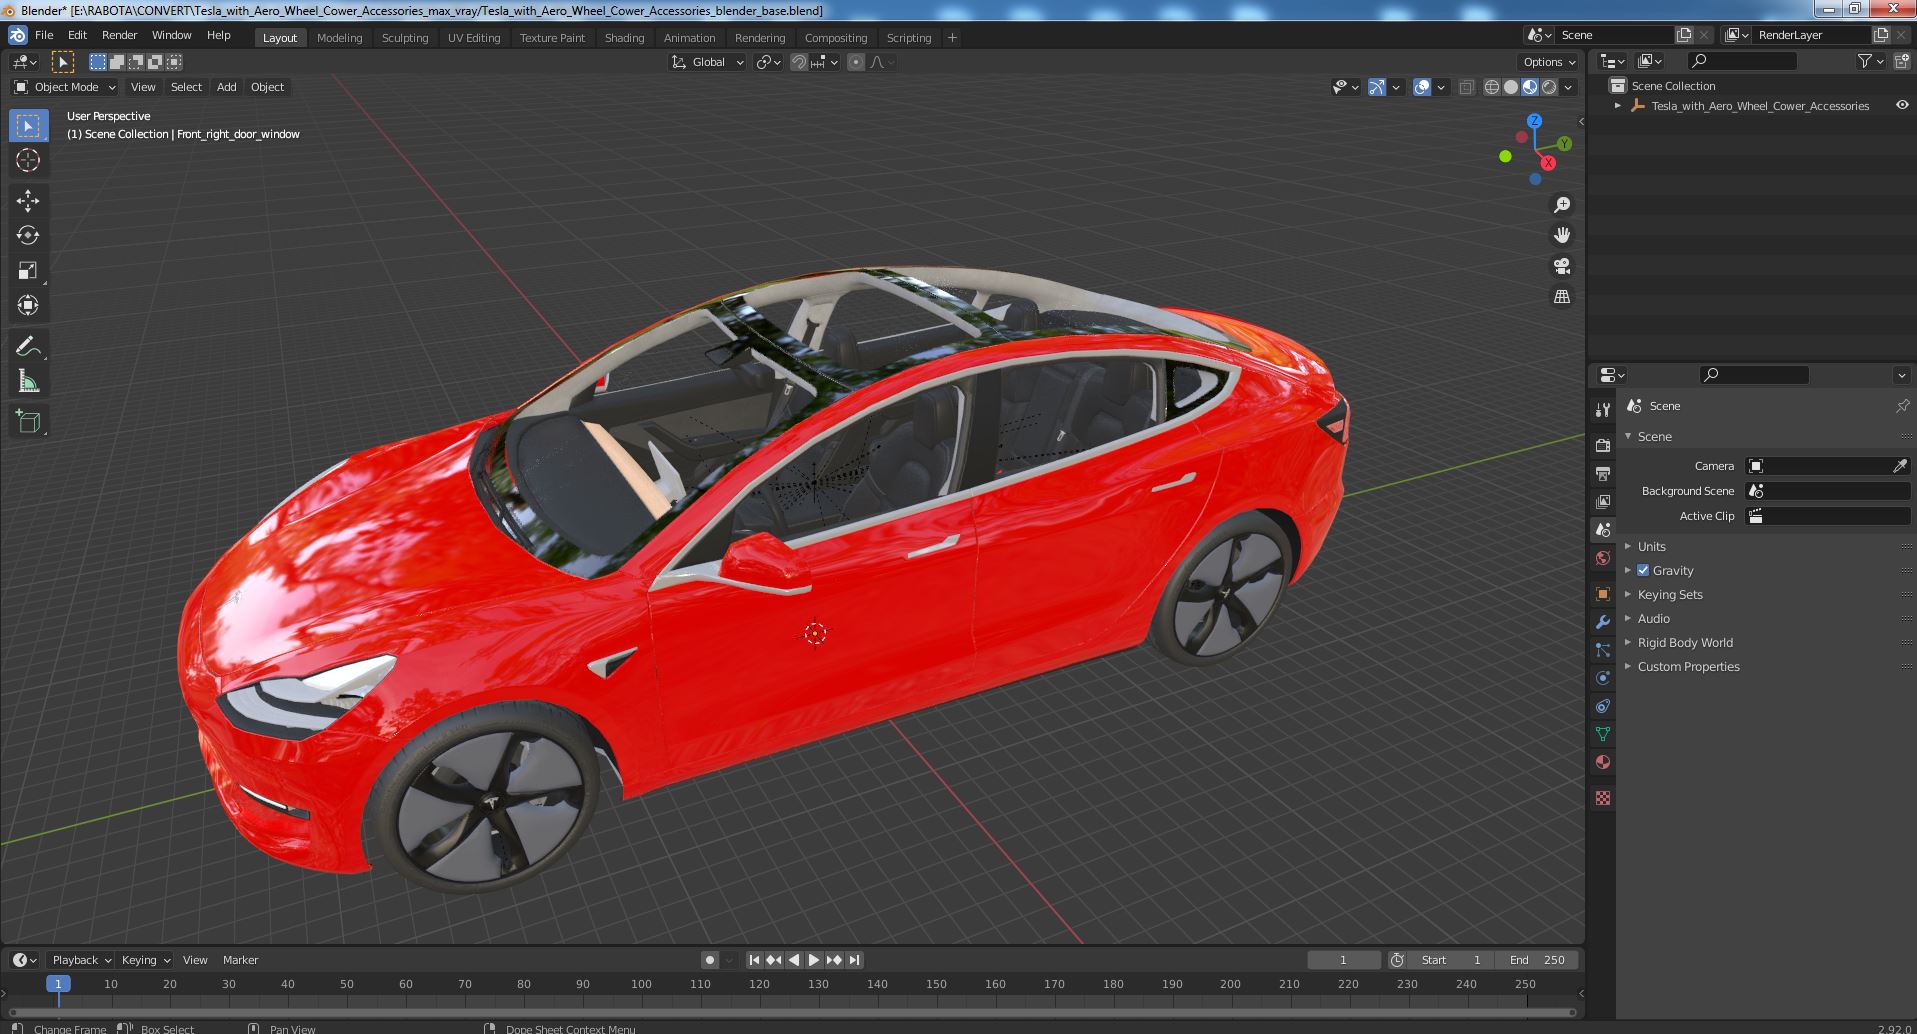Image resolution: width=1917 pixels, height=1034 pixels.
Task: Expand the Custom Properties panel
Action: 1688,666
